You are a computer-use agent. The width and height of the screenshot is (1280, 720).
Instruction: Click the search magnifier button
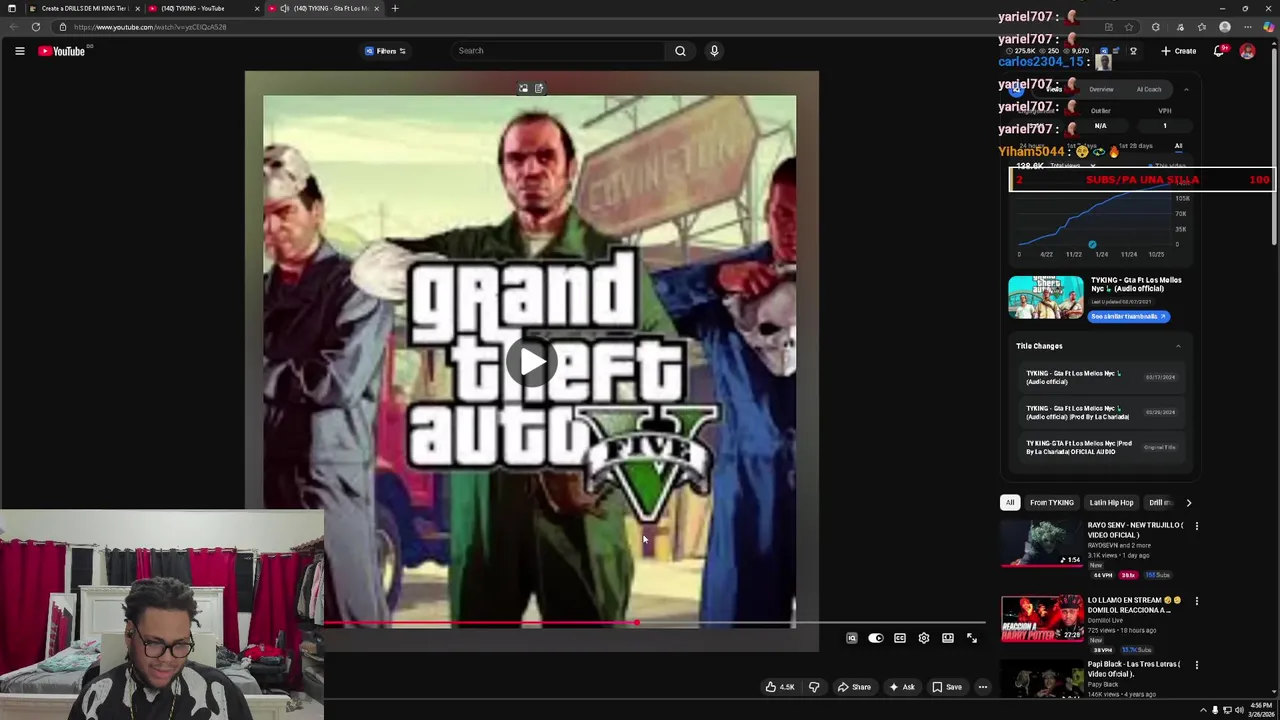680,51
